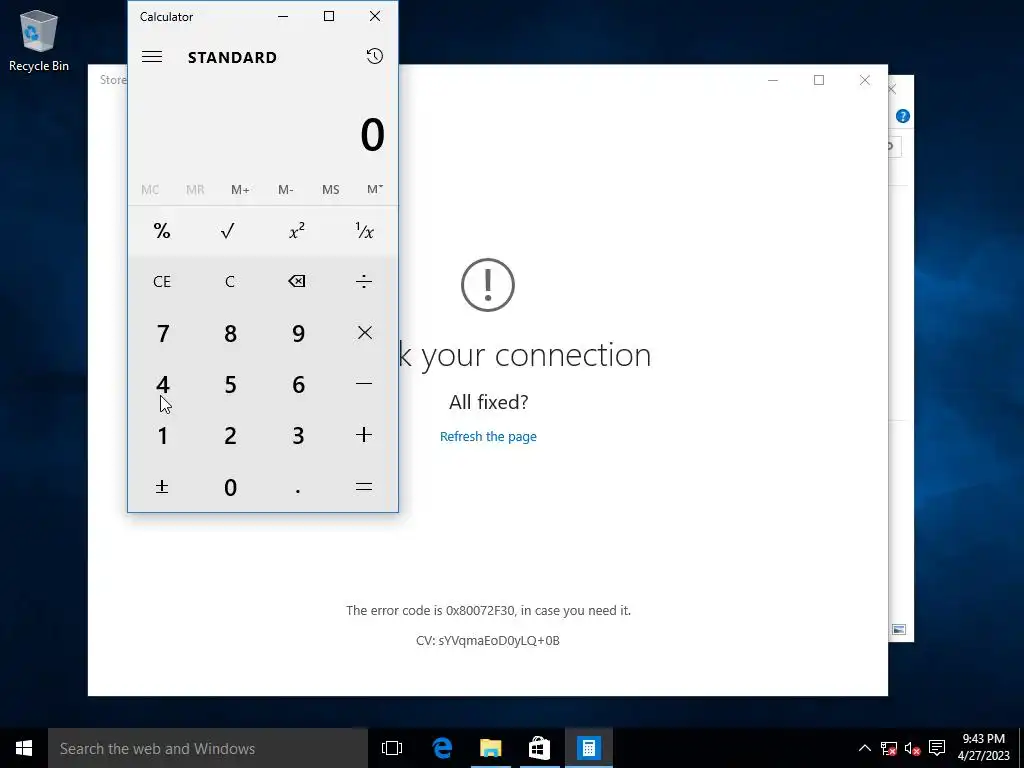1024x768 pixels.
Task: Click the Search the web and Windows box
Action: pos(208,748)
